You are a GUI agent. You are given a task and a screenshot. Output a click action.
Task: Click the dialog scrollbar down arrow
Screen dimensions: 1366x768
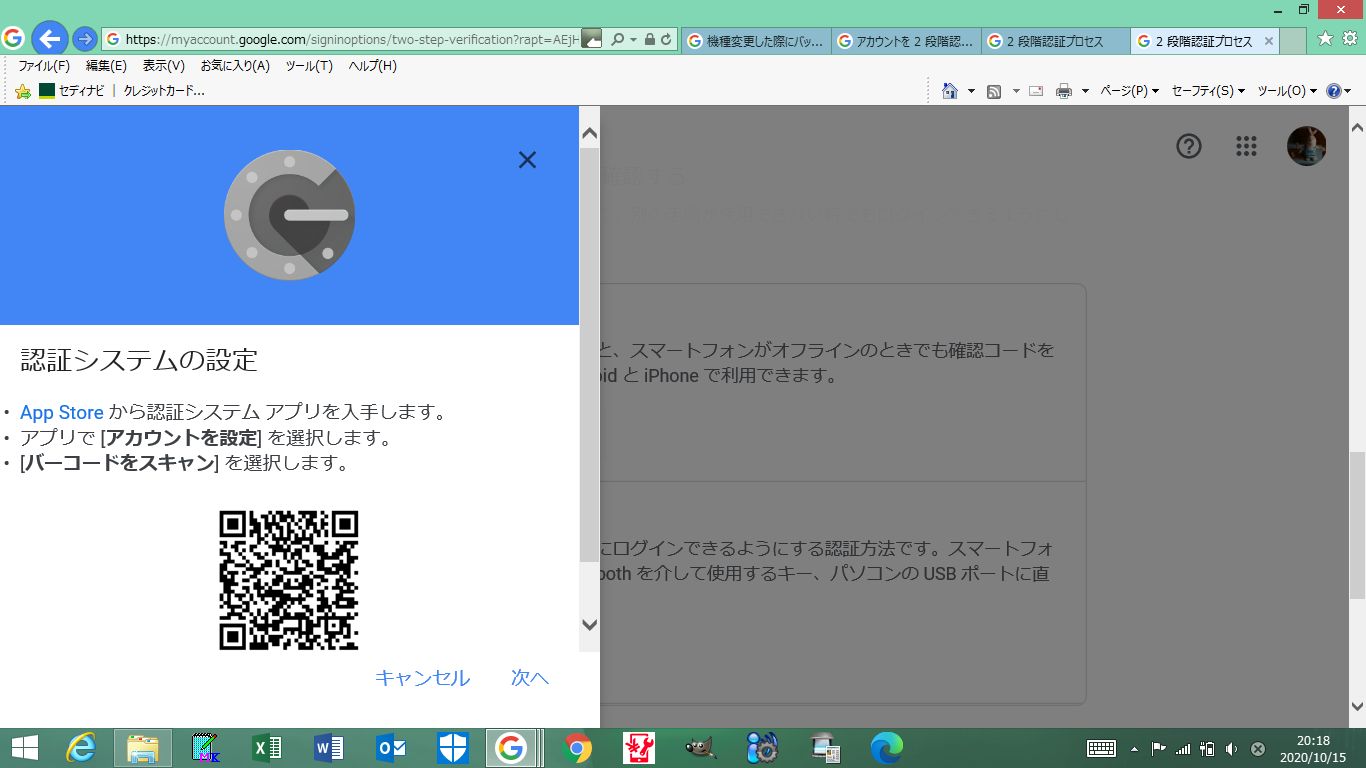(x=589, y=625)
